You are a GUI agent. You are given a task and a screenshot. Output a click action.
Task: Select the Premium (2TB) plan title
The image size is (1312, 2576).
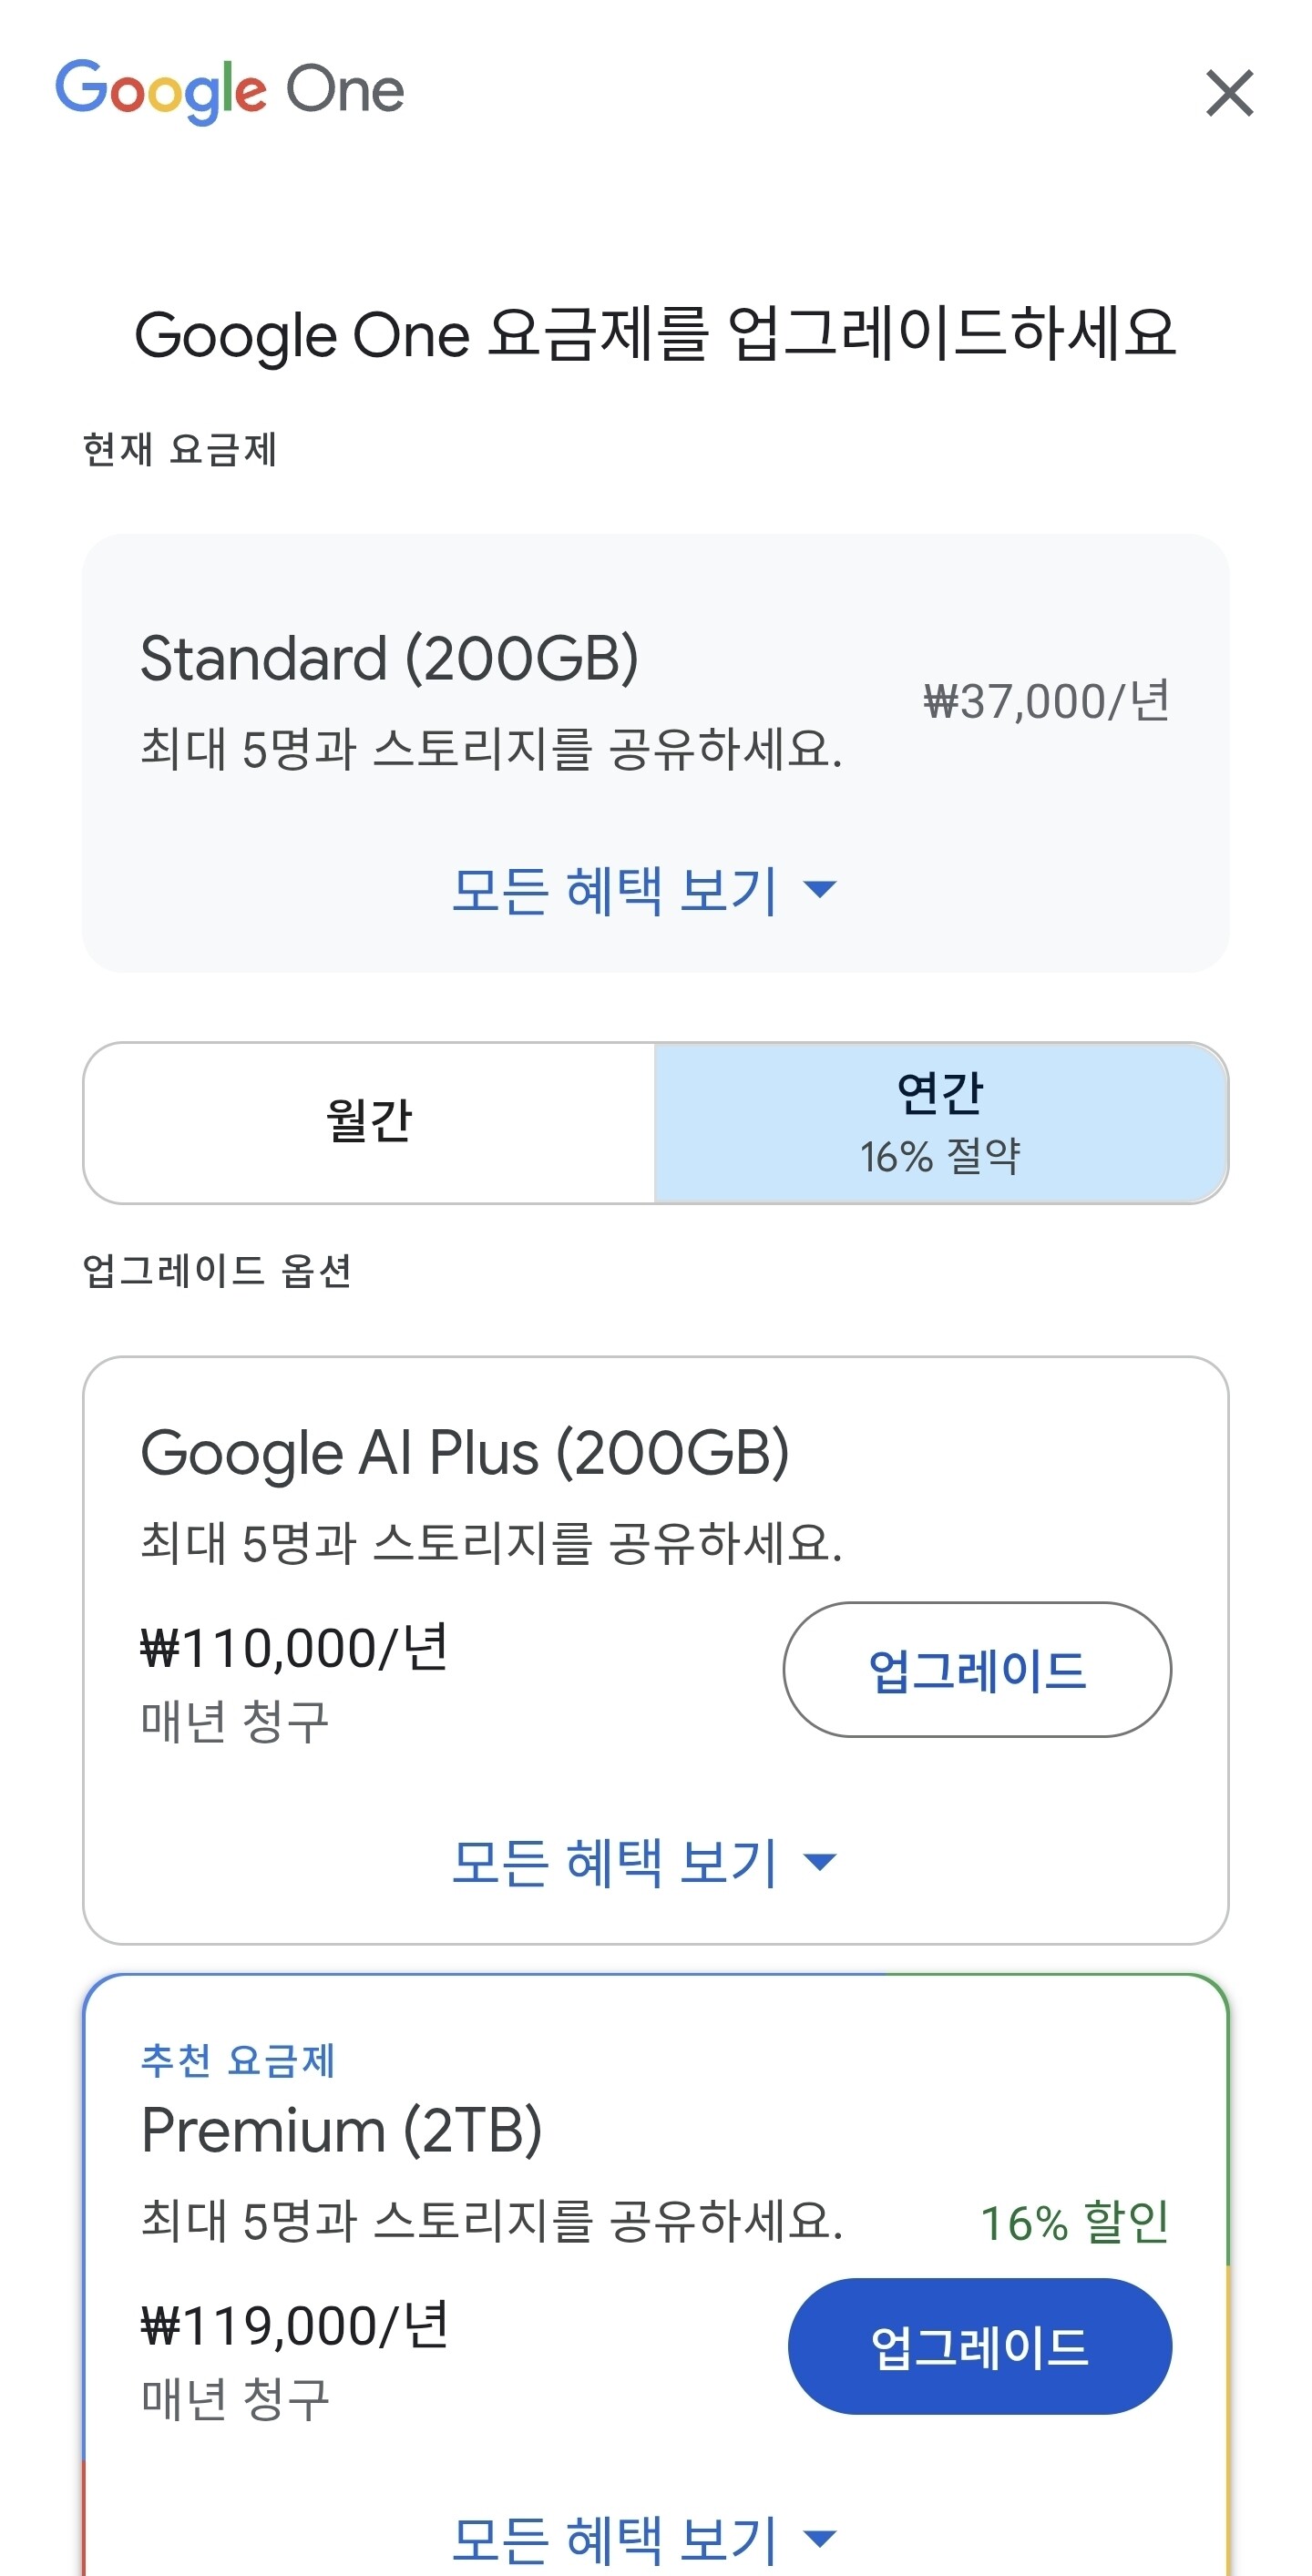coord(341,2130)
